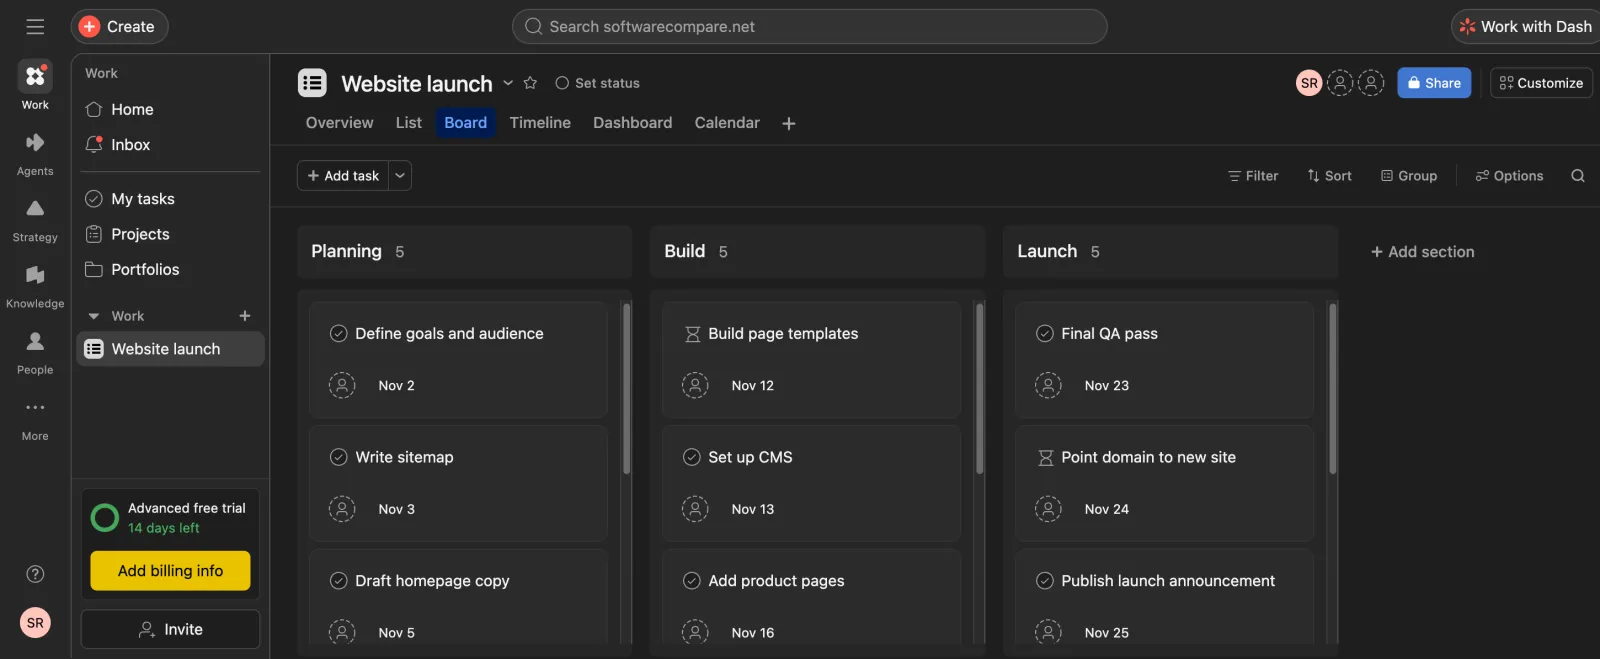This screenshot has width=1600, height=659.
Task: Open the Customize panel
Action: 1541,83
